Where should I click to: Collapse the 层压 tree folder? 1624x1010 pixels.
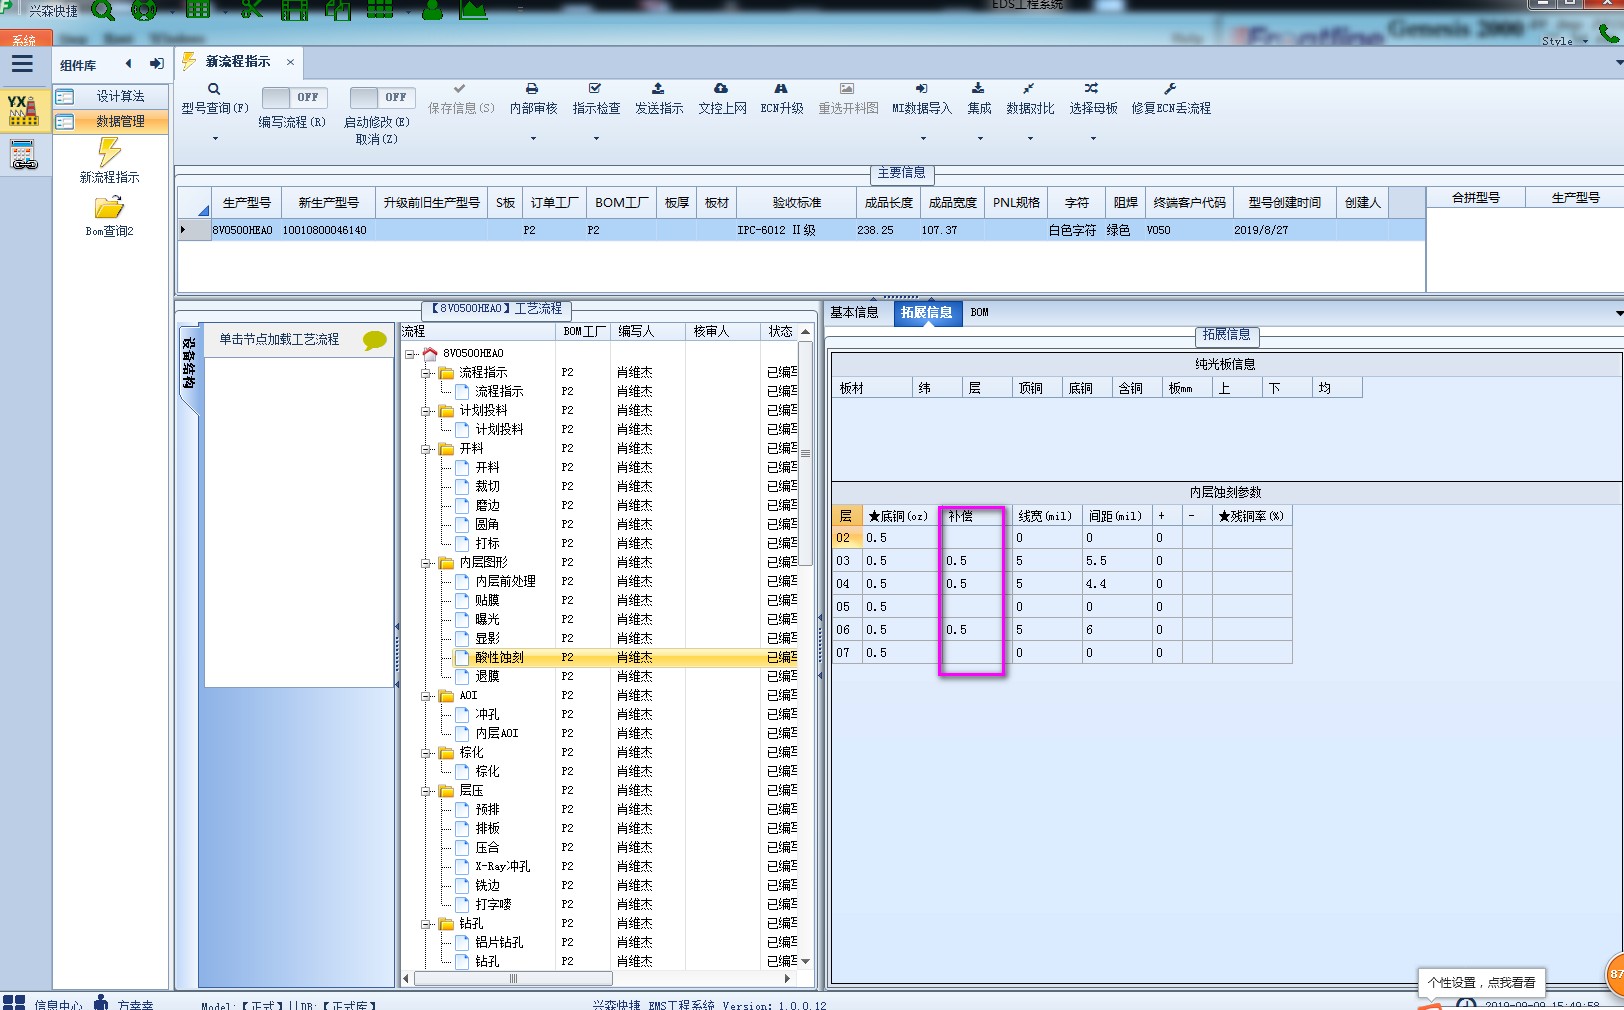[426, 791]
